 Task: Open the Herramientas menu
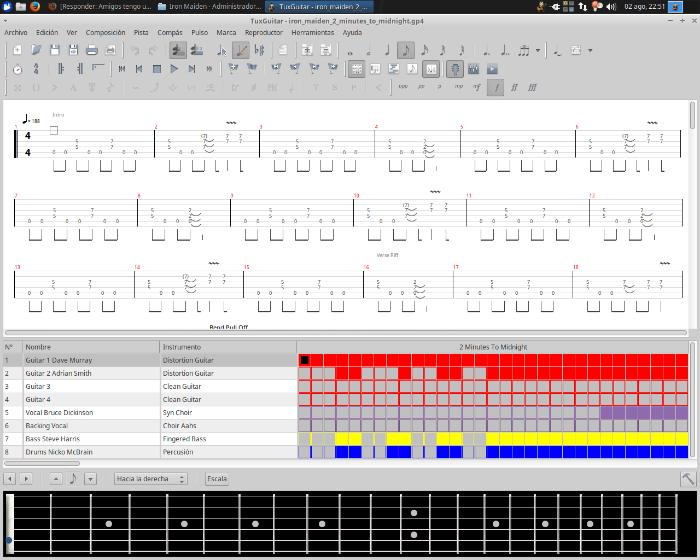point(312,32)
